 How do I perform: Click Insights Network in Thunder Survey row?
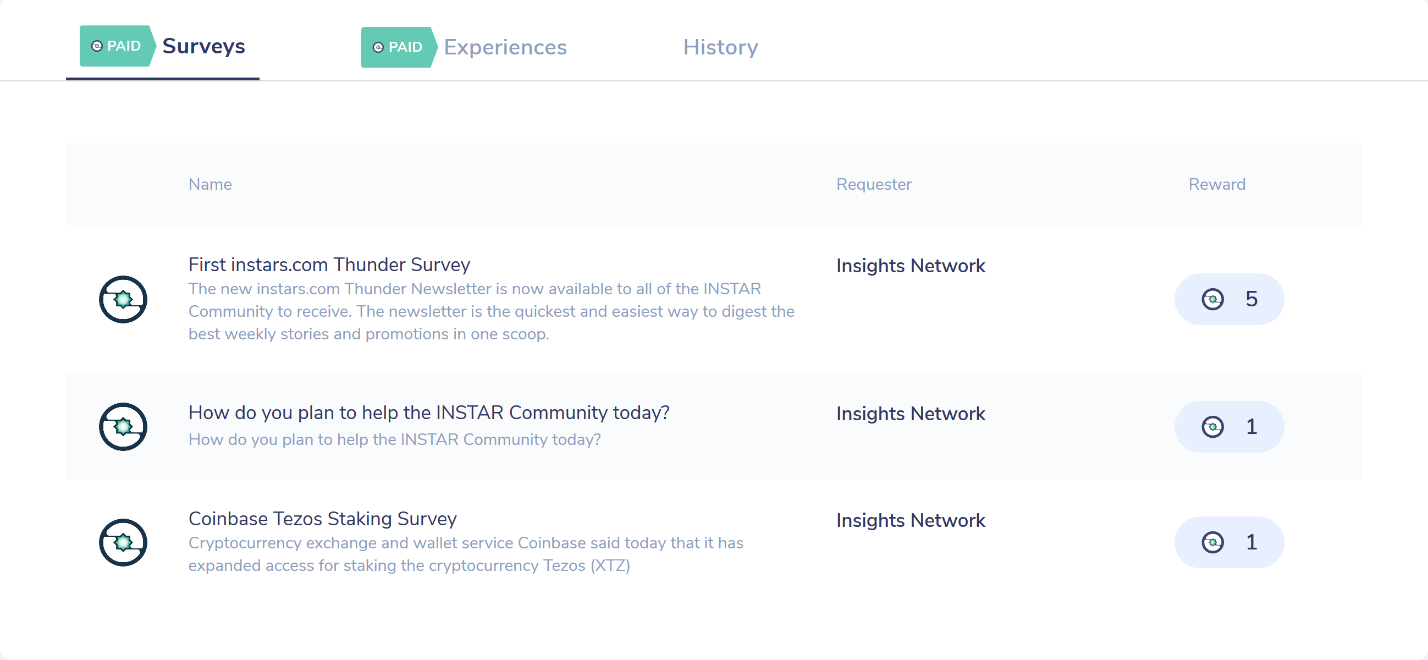[911, 266]
